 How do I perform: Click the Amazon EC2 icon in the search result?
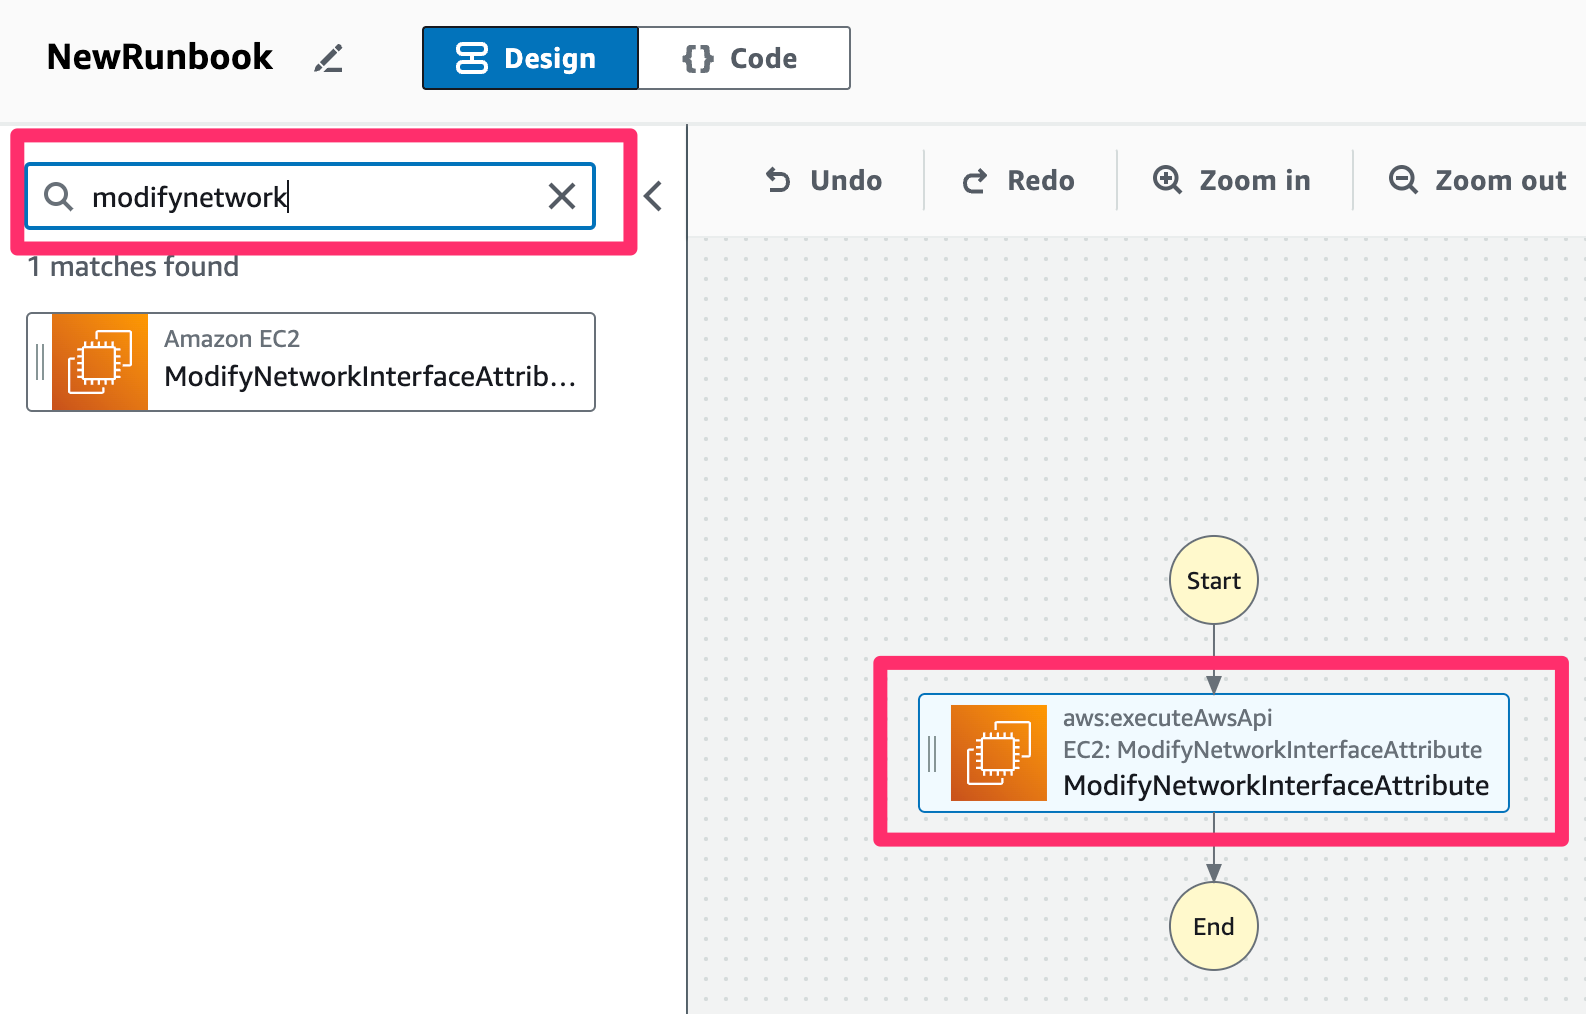pyautogui.click(x=100, y=362)
